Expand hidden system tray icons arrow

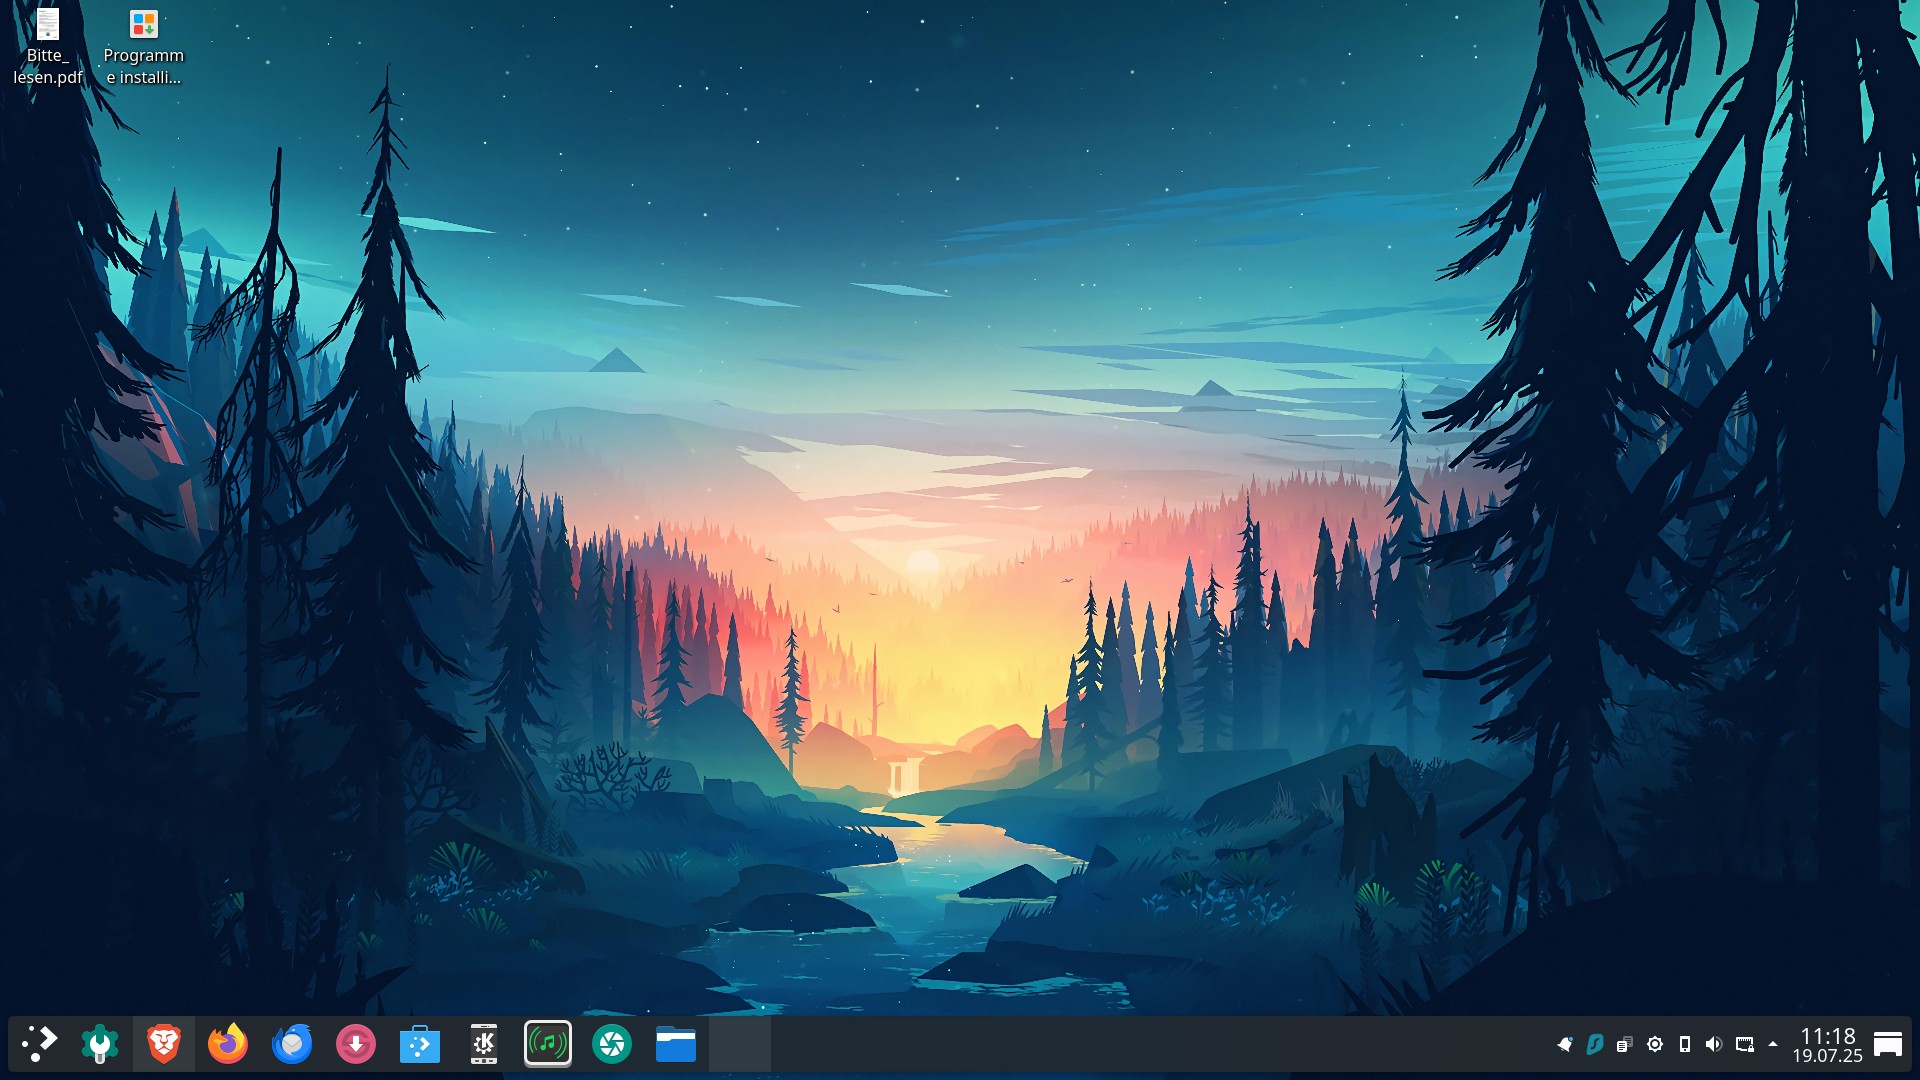[1773, 1044]
